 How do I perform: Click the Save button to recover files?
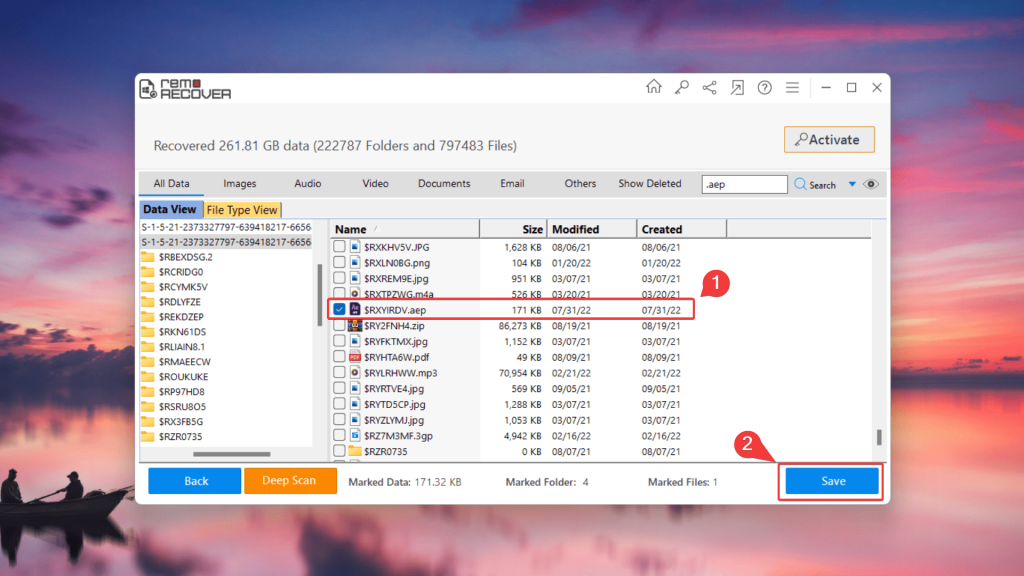pos(830,480)
